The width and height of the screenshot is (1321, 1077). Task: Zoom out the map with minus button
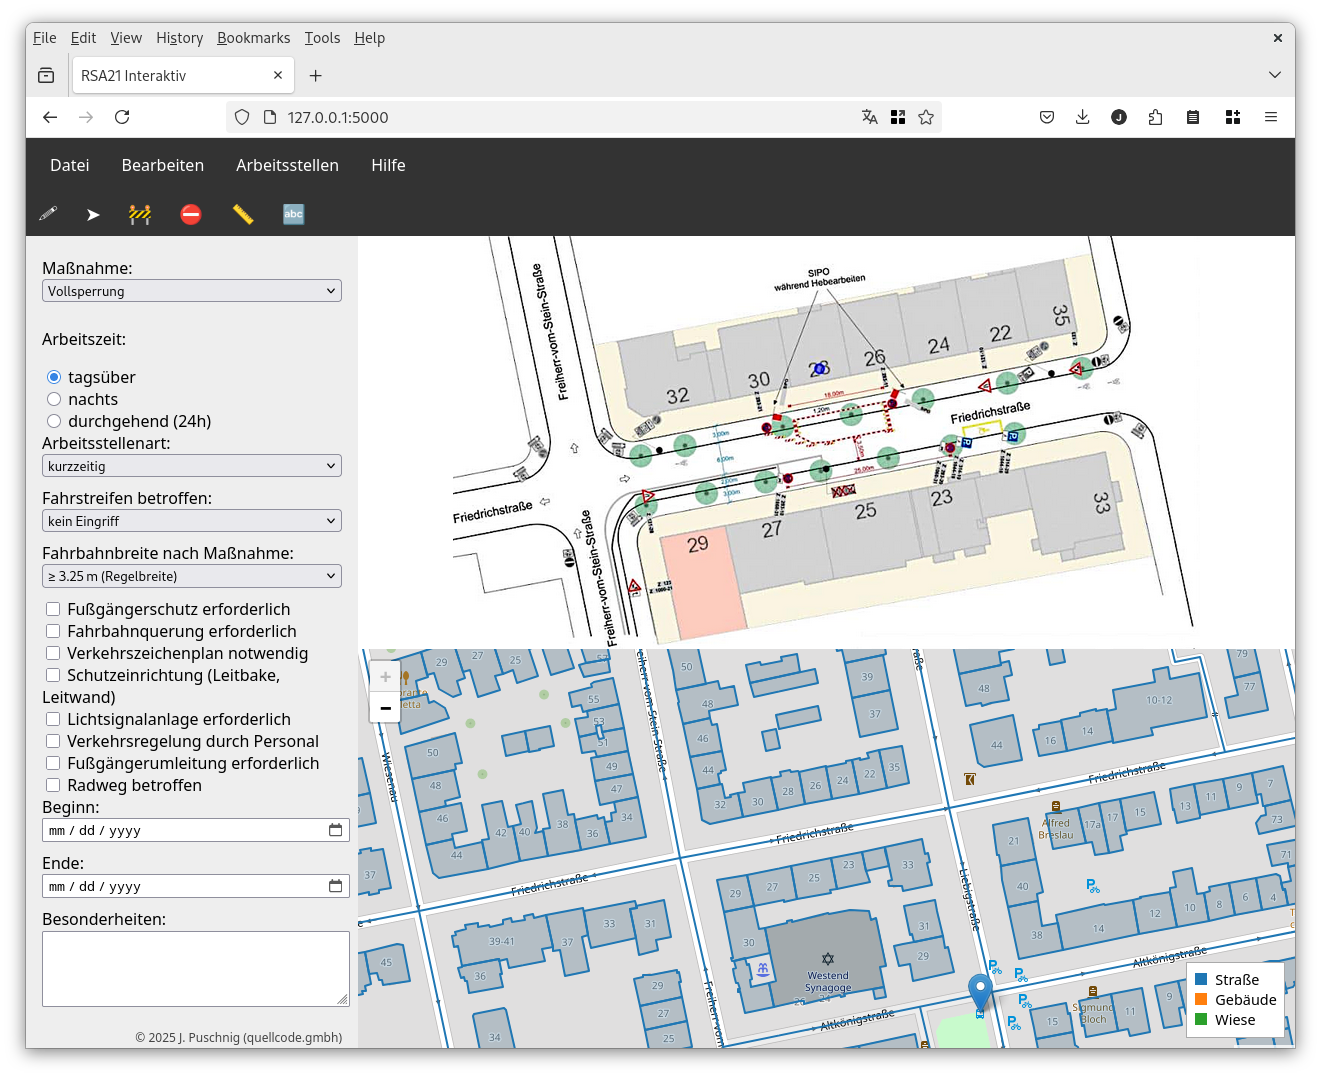(385, 708)
